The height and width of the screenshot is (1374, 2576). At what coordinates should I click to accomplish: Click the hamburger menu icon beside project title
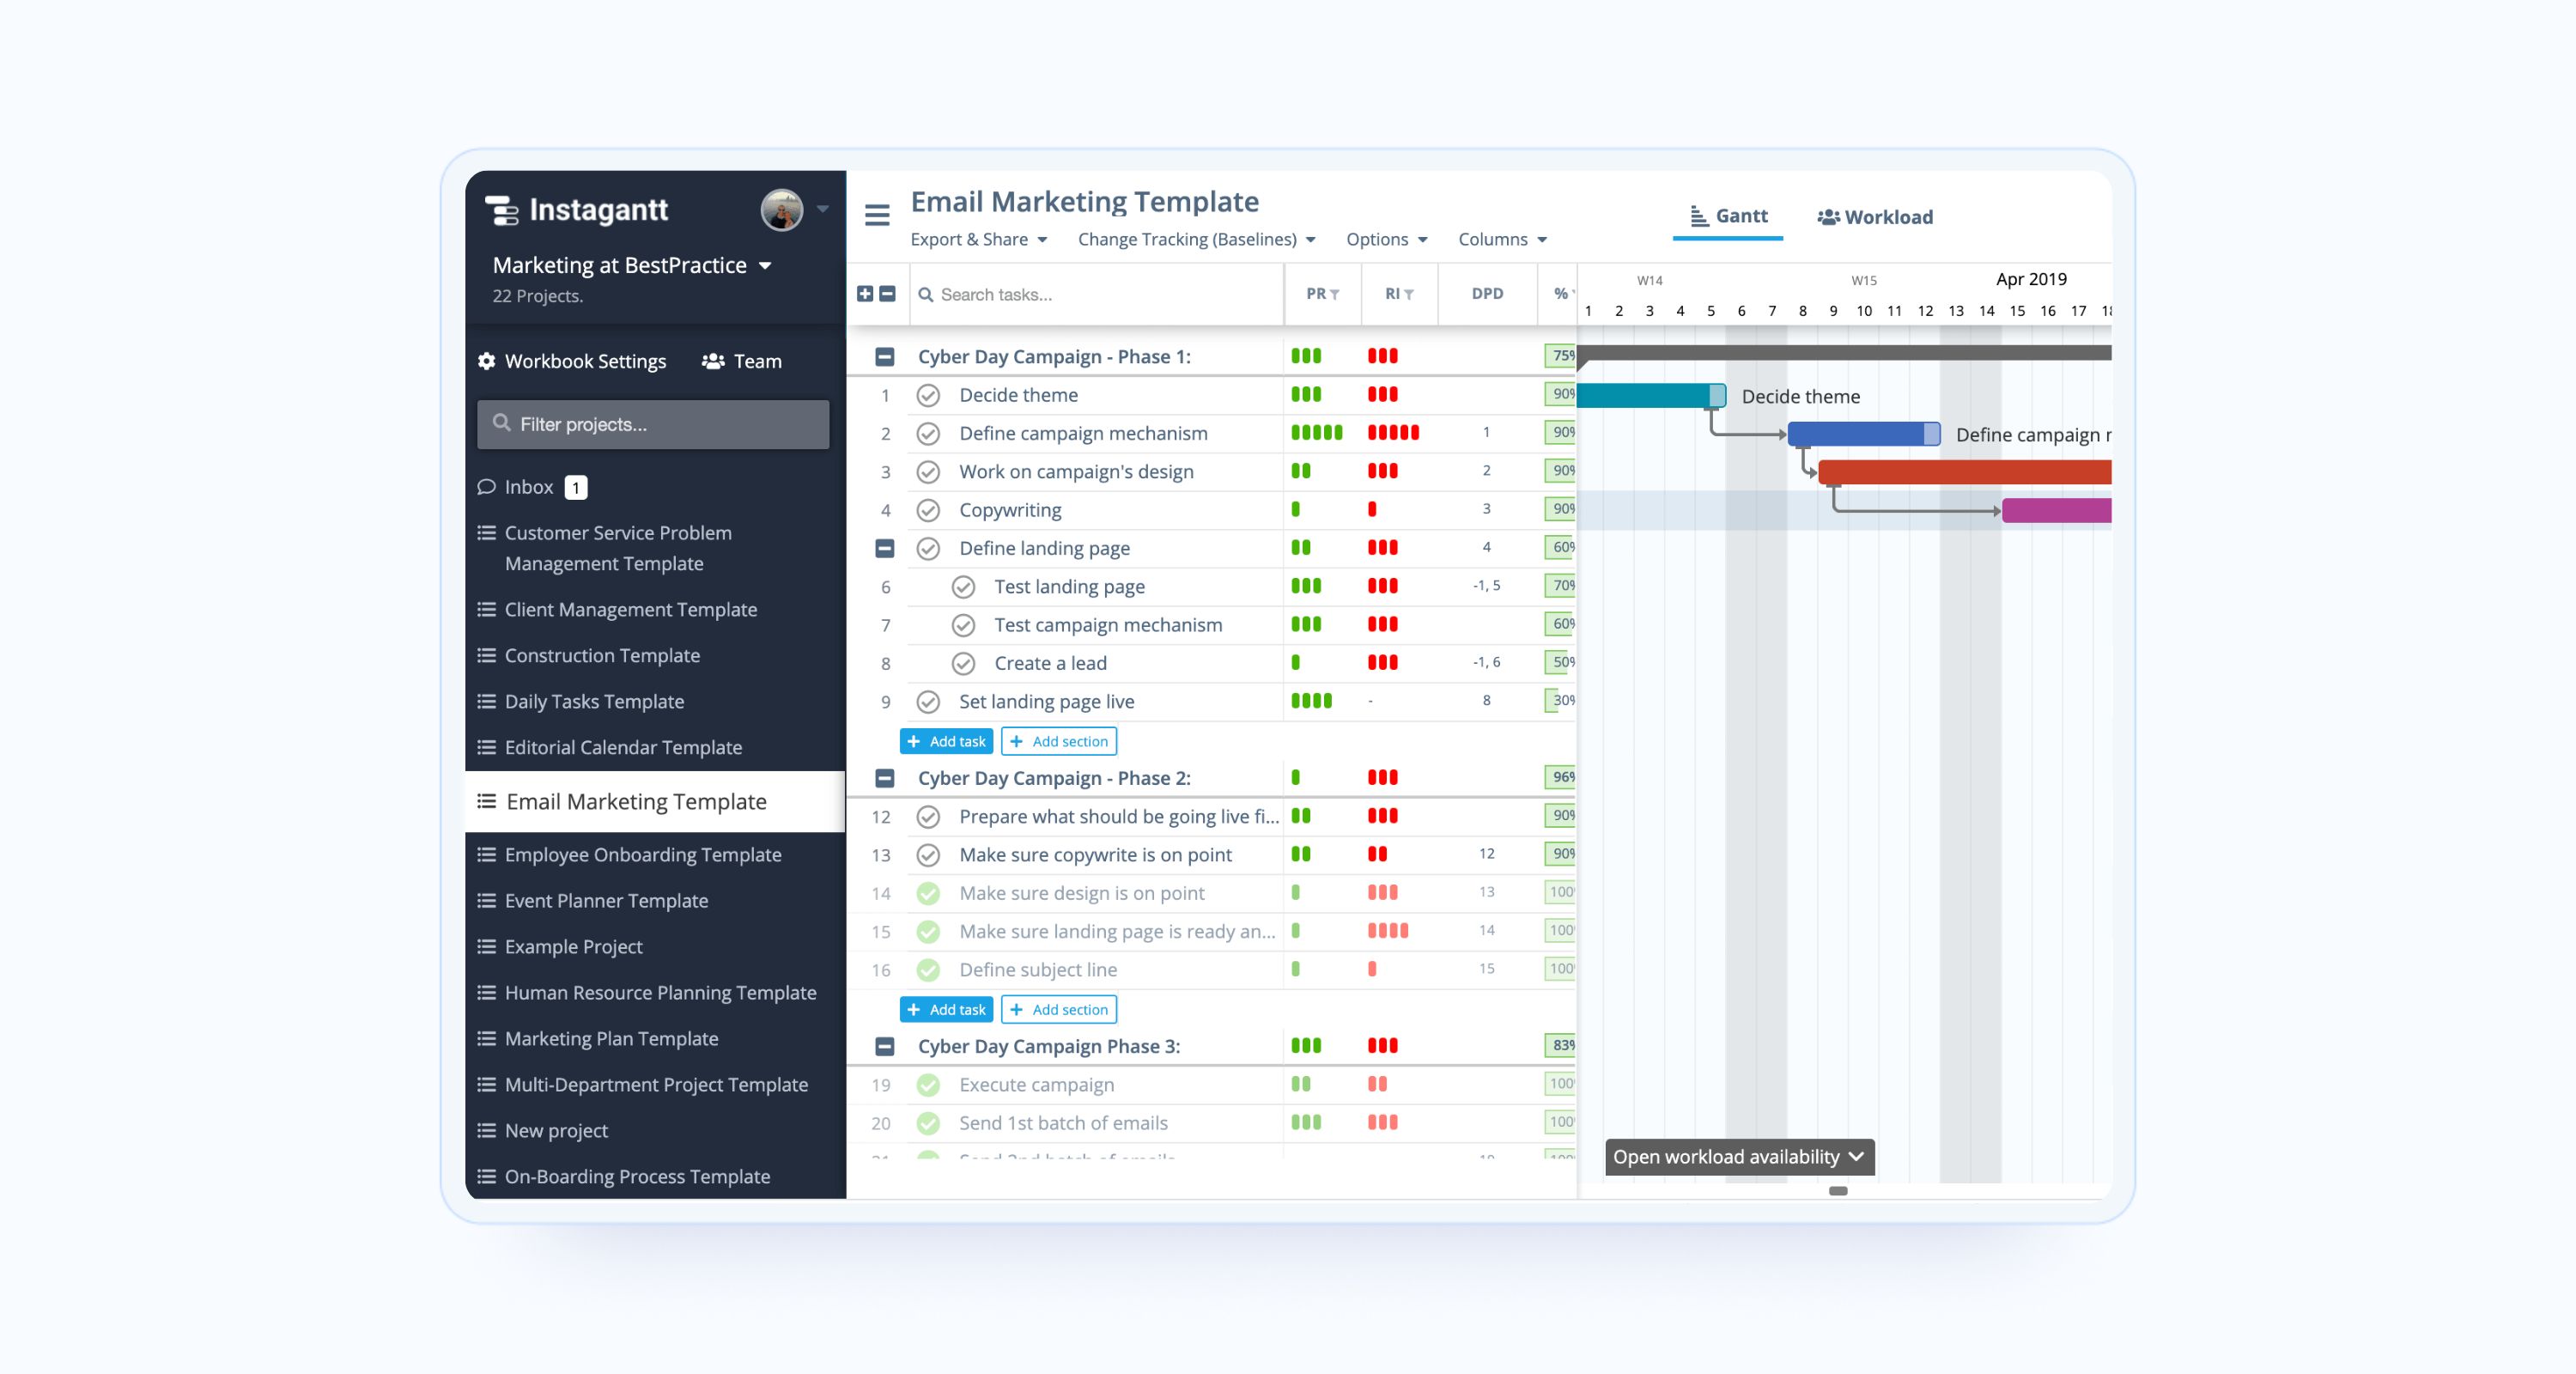(x=877, y=215)
